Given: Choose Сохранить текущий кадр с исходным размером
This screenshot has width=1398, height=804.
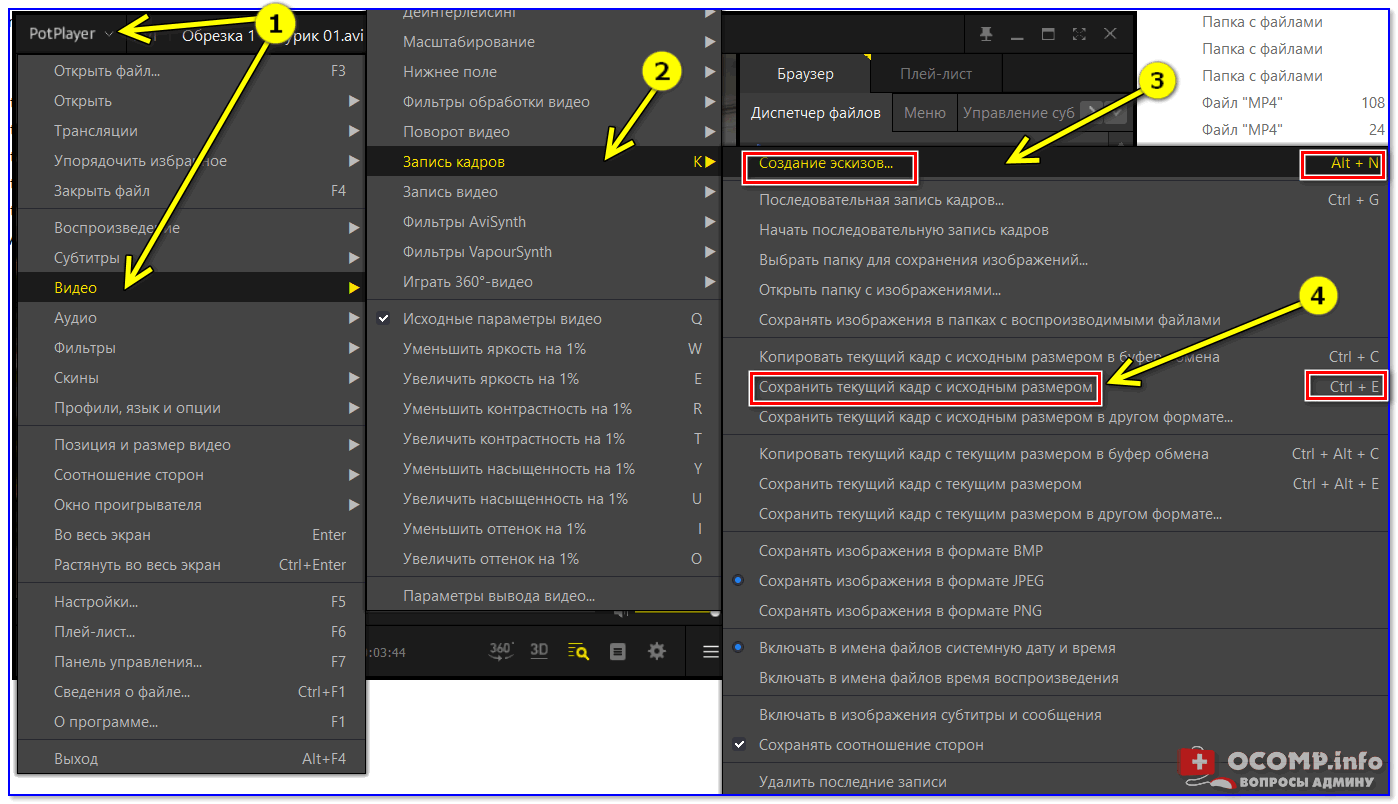Looking at the screenshot, I should 925,387.
